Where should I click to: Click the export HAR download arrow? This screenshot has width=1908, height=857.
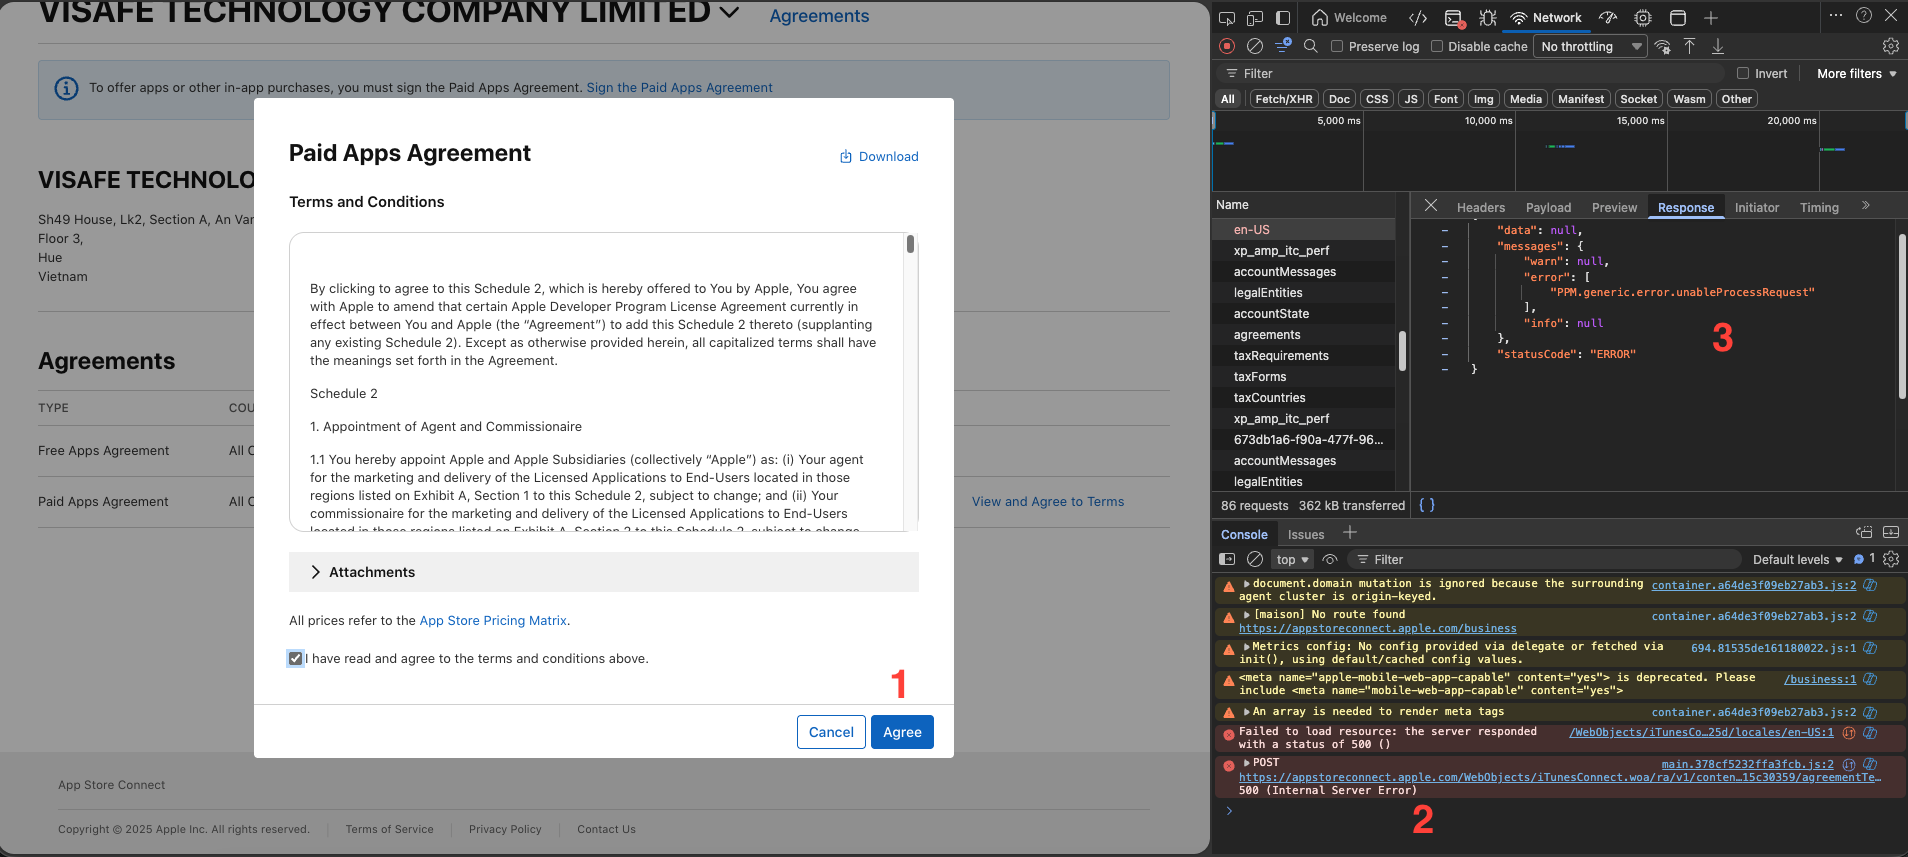click(x=1717, y=46)
